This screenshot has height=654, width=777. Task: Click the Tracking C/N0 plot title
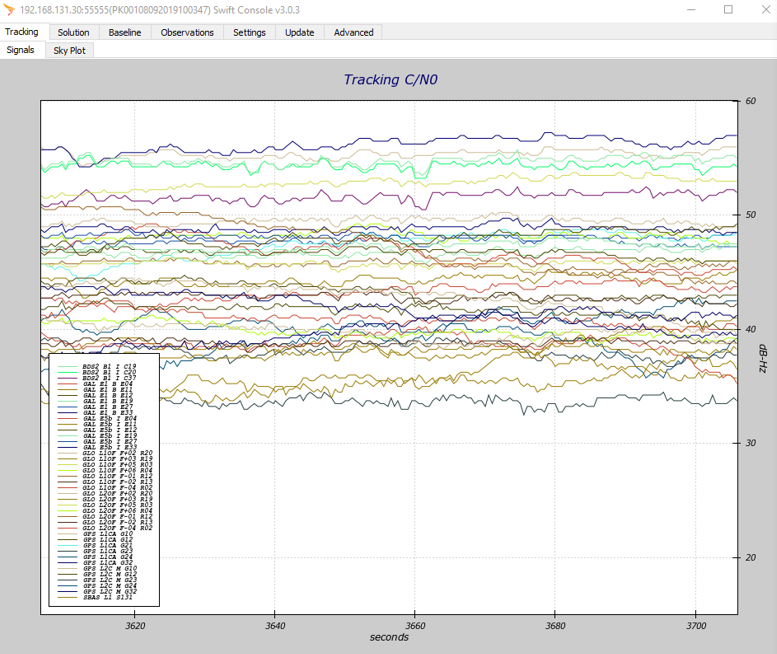tap(390, 80)
